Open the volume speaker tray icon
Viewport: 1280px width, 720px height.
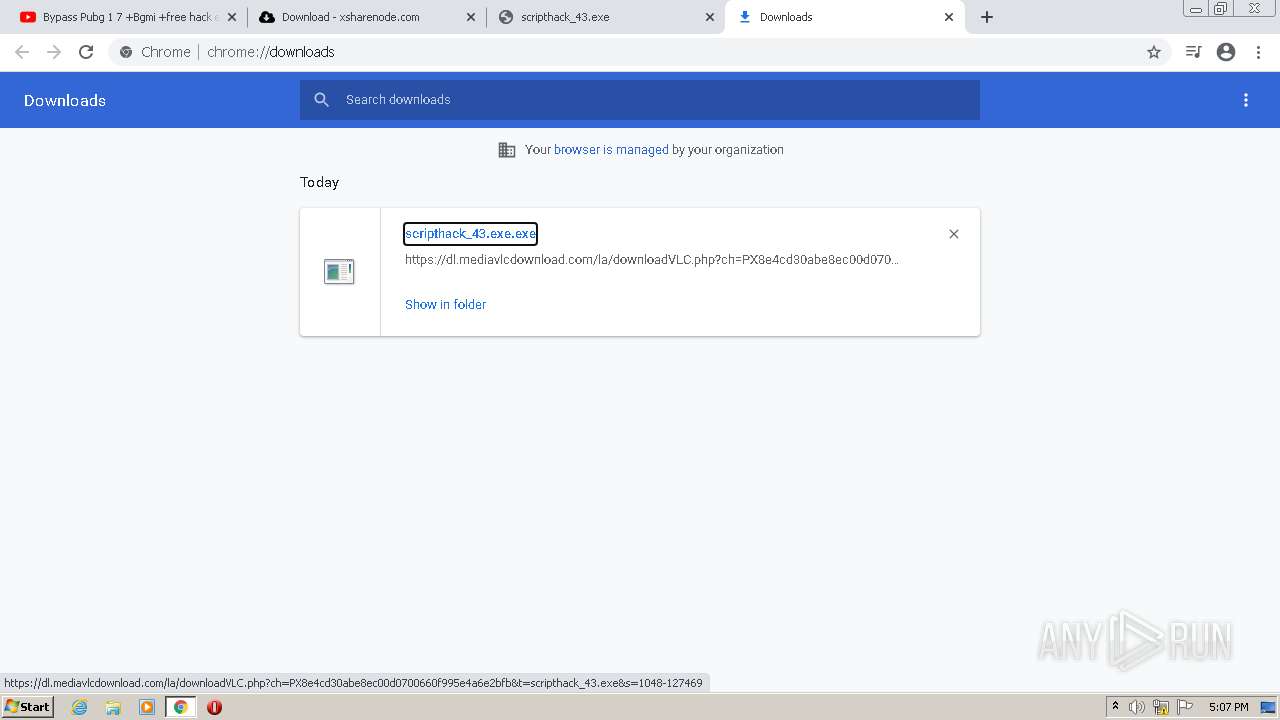(x=1137, y=707)
